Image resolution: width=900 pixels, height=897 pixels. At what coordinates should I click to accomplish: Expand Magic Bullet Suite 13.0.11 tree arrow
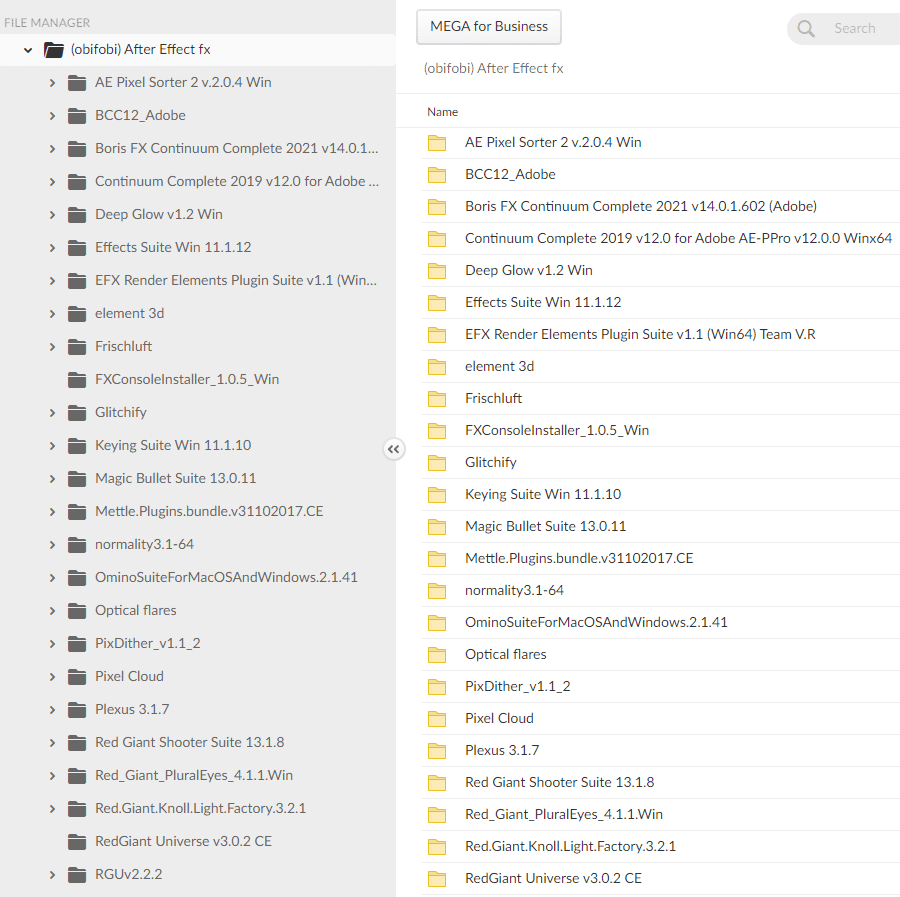pyautogui.click(x=52, y=479)
